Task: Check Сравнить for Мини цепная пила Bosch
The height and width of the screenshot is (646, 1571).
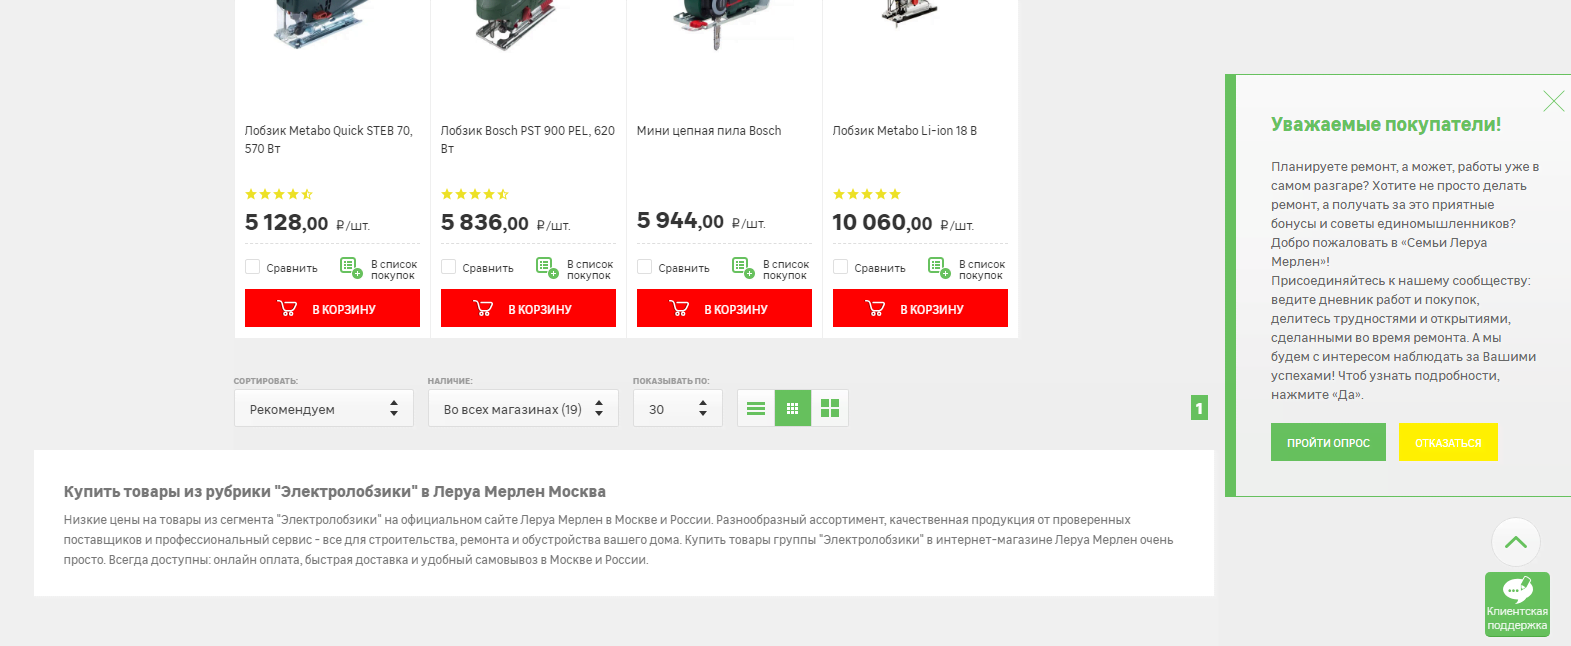Action: (645, 267)
